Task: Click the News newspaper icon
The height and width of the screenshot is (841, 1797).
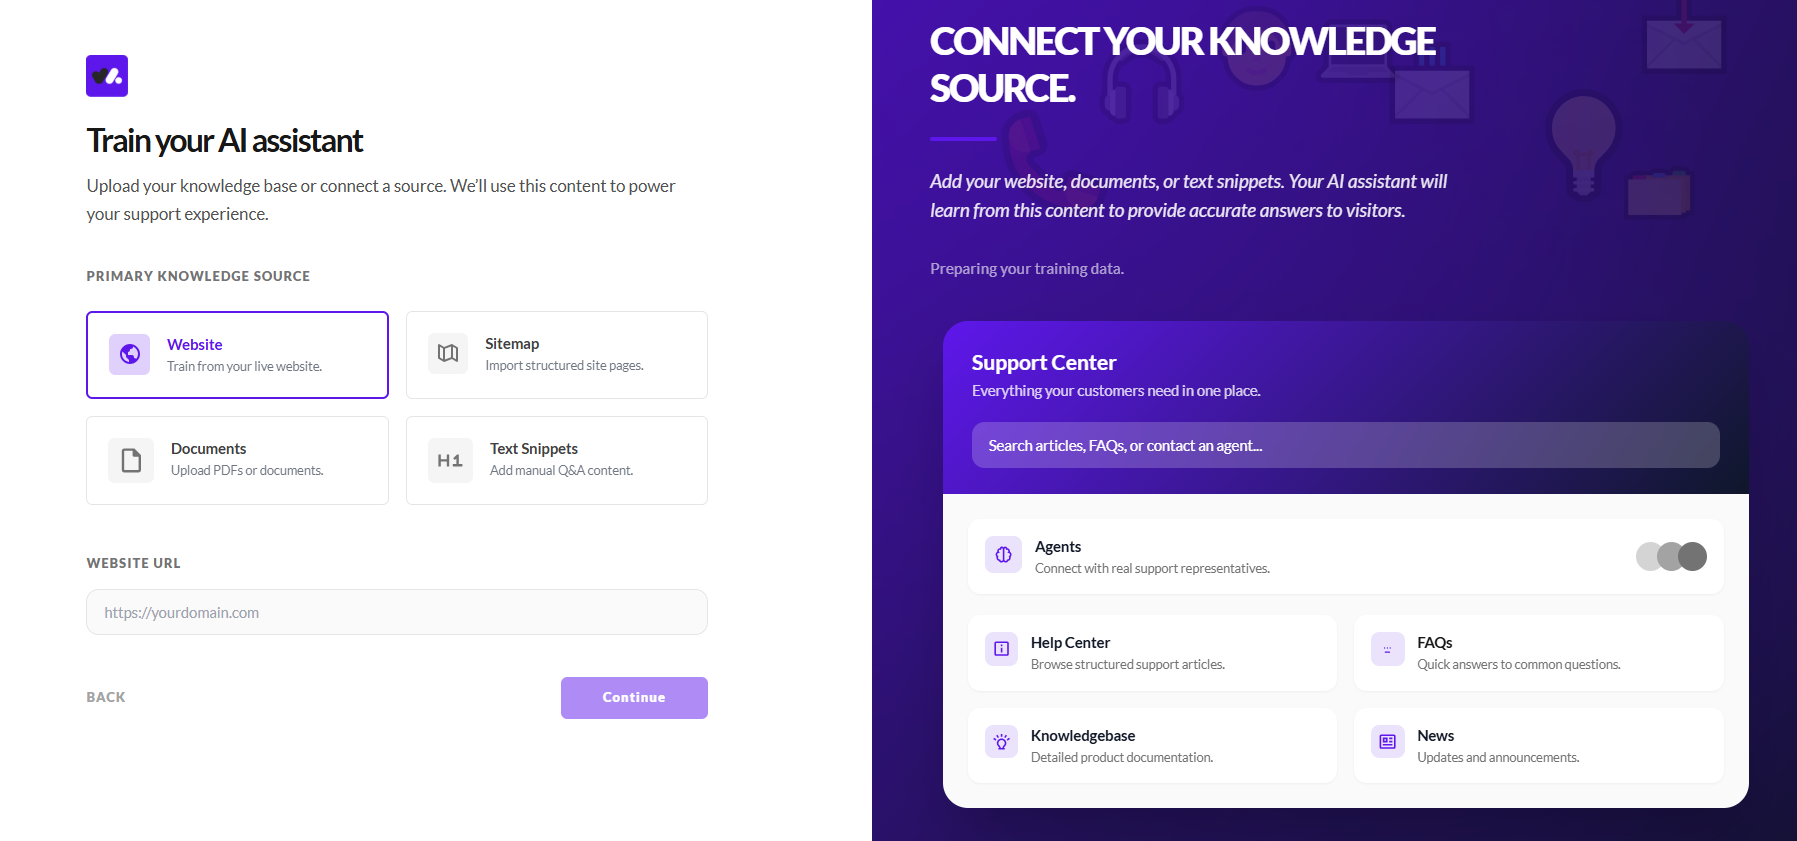Action: pyautogui.click(x=1387, y=742)
